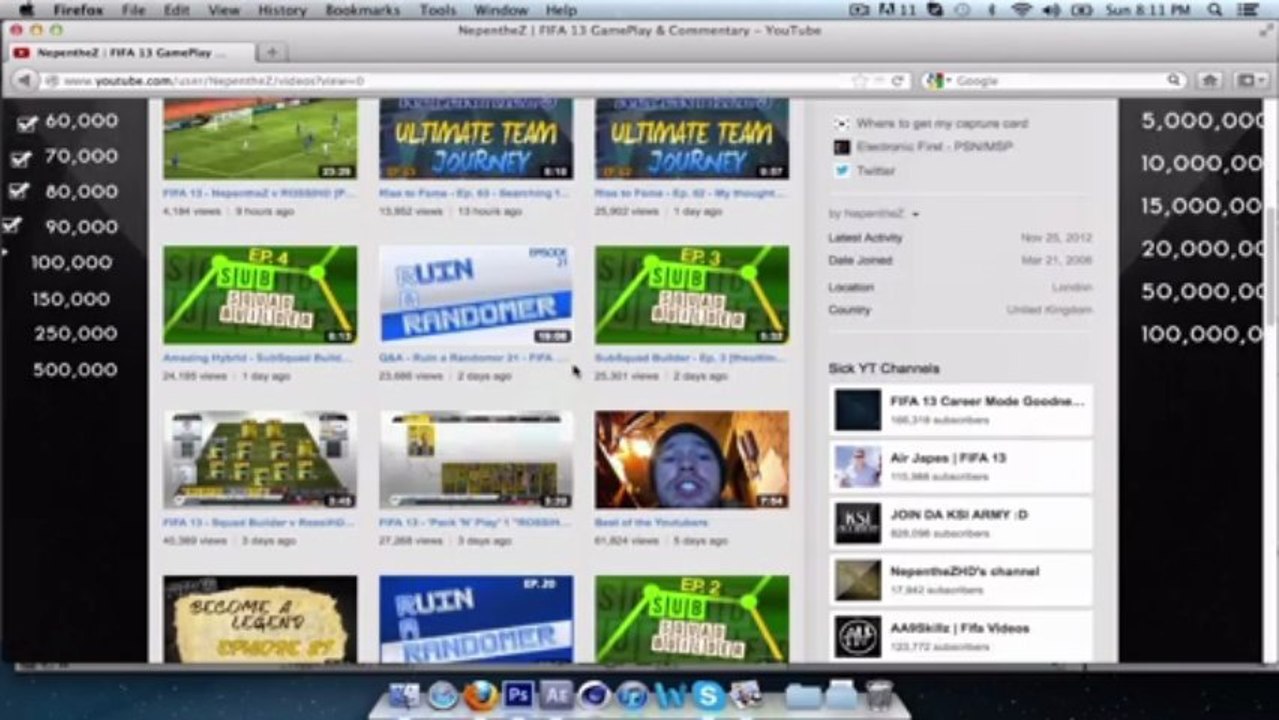
Task: Go back with the browser back arrow
Action: pyautogui.click(x=22, y=80)
